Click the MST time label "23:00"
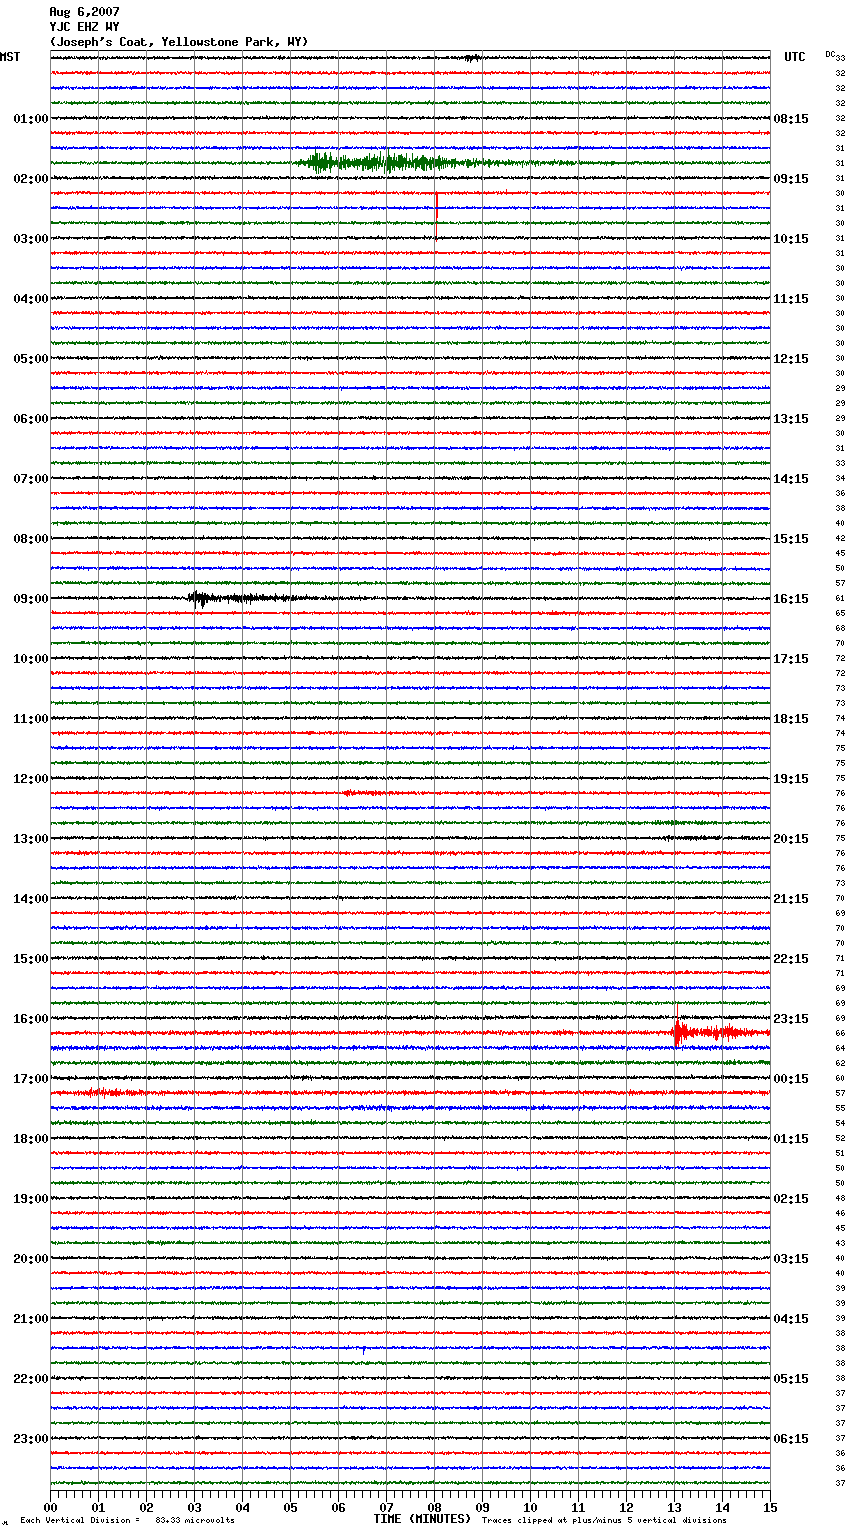Viewport: 850px width, 1534px height. coord(31,1439)
